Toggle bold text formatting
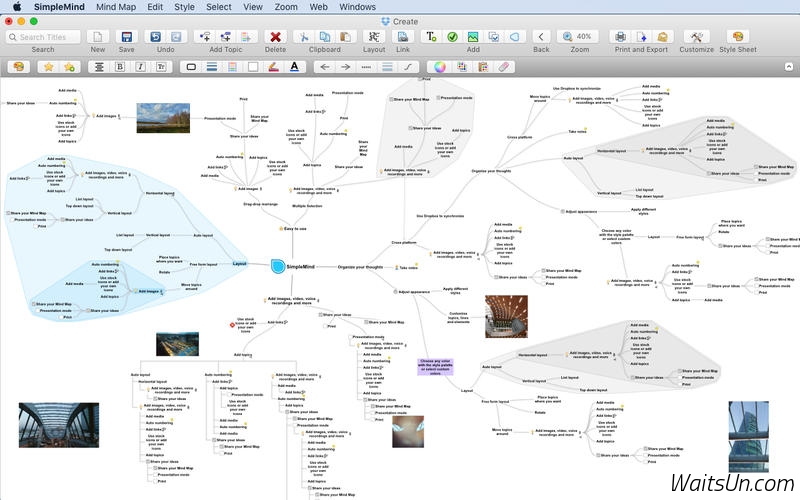The height and width of the screenshot is (500, 800). (x=120, y=67)
